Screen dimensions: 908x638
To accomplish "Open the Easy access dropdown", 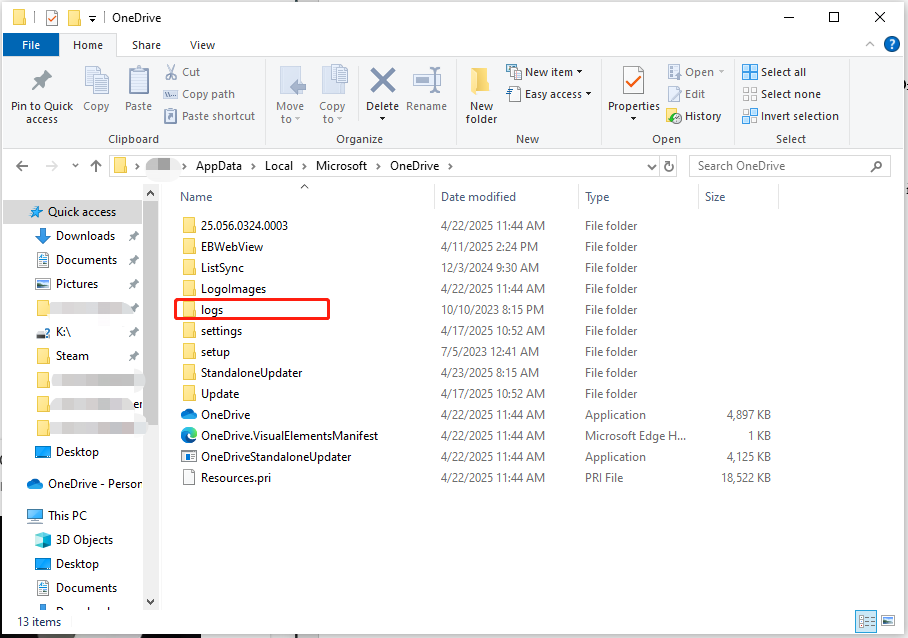I will pos(549,94).
